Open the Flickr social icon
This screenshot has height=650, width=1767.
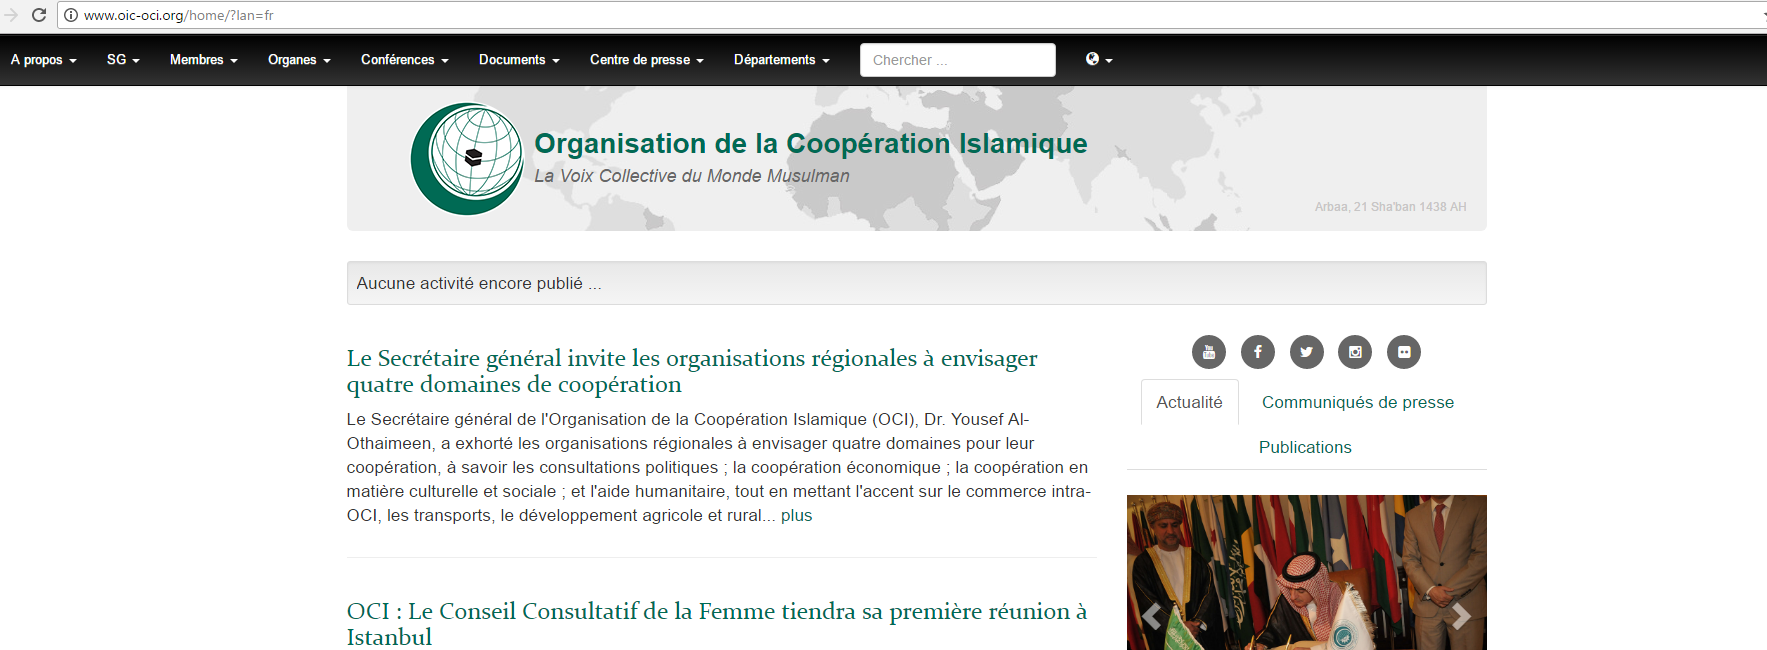click(x=1403, y=352)
